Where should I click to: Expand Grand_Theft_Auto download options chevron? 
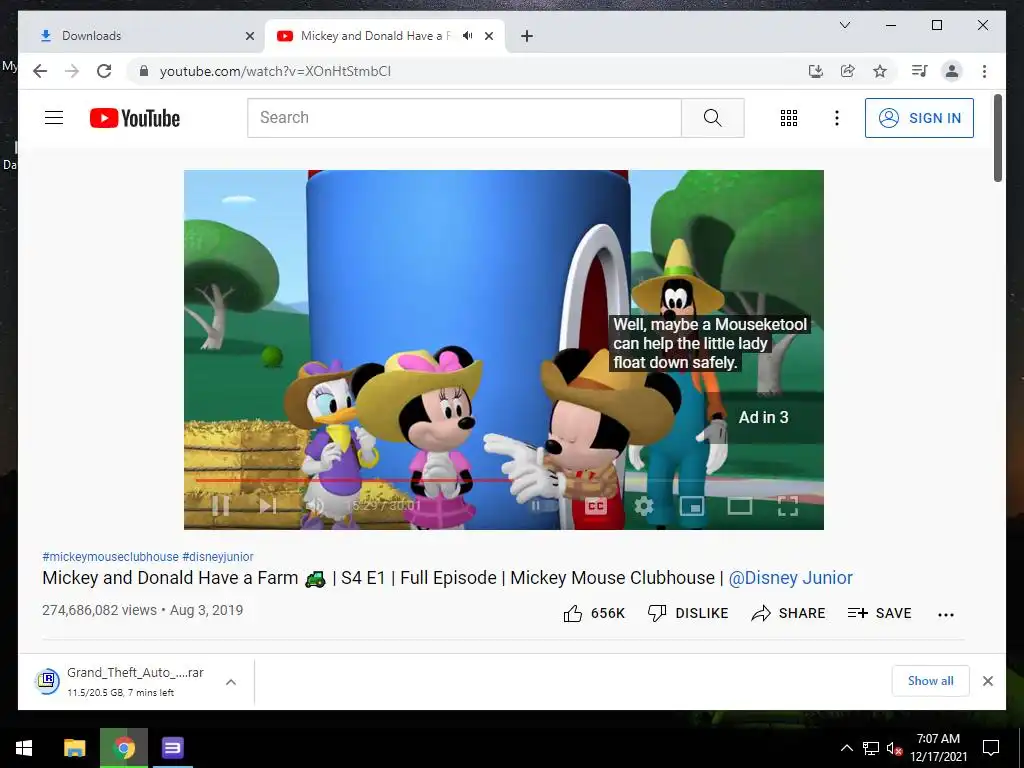(x=231, y=682)
